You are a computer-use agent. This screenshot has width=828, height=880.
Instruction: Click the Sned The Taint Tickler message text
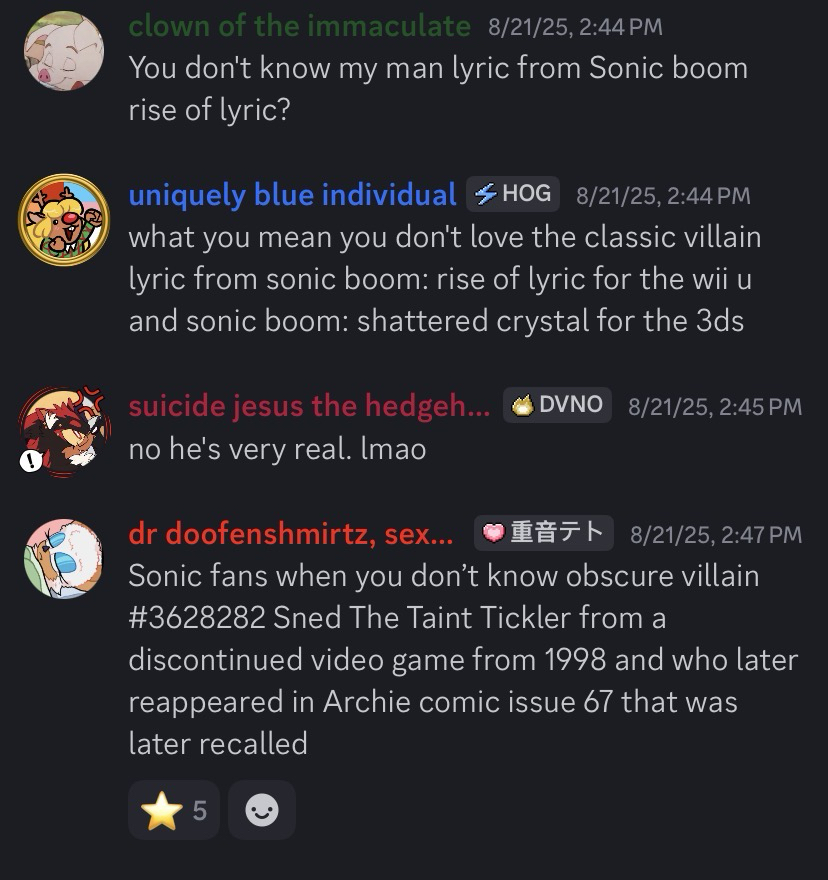tap(463, 659)
